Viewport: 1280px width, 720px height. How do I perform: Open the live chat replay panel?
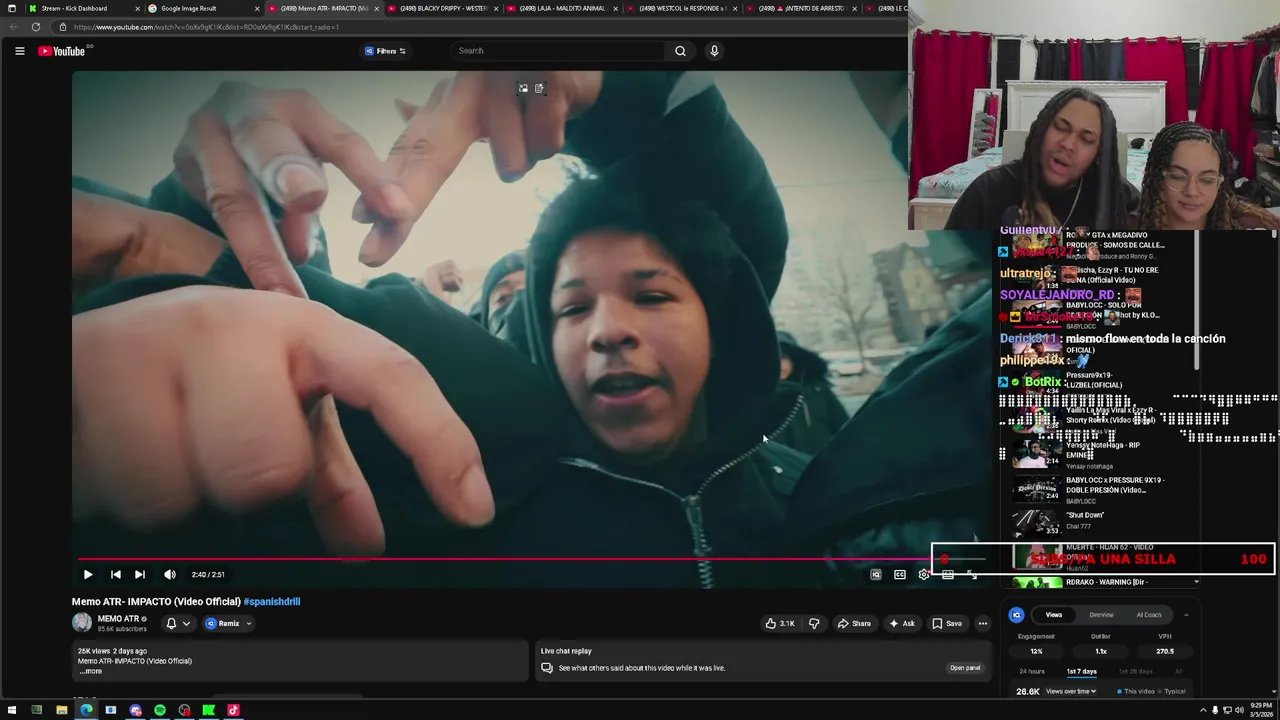[x=965, y=668]
